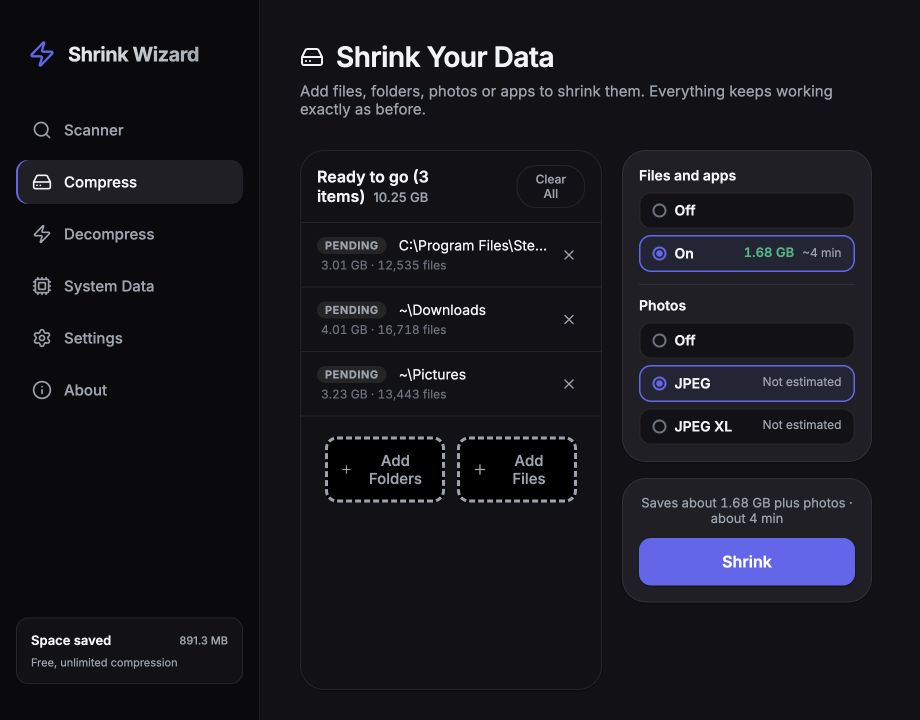Open the Compress section
Image resolution: width=920 pixels, height=720 pixels.
pyautogui.click(x=130, y=182)
